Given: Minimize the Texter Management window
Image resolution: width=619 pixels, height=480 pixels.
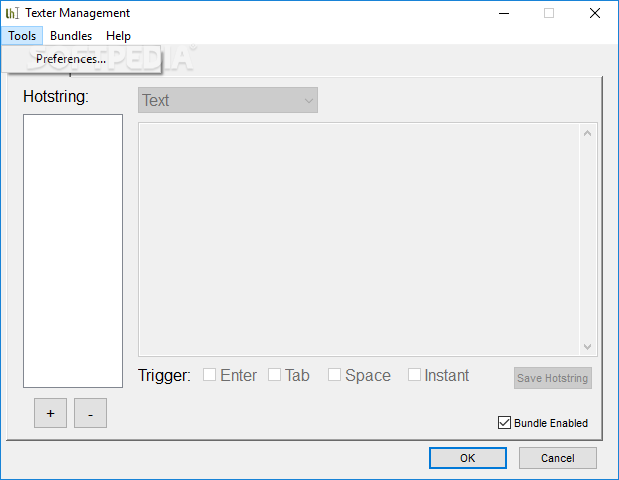Looking at the screenshot, I should (x=504, y=13).
